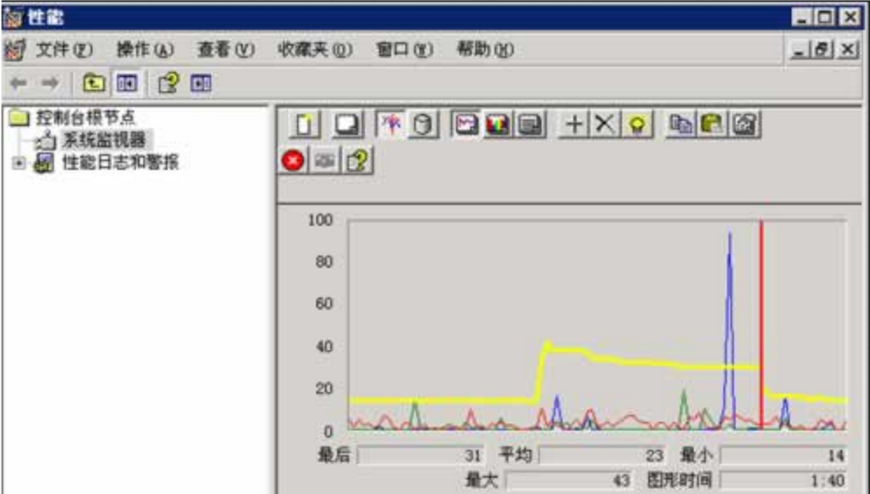Toggle View Current Activity mode
Image resolution: width=870 pixels, height=494 pixels.
click(x=391, y=125)
